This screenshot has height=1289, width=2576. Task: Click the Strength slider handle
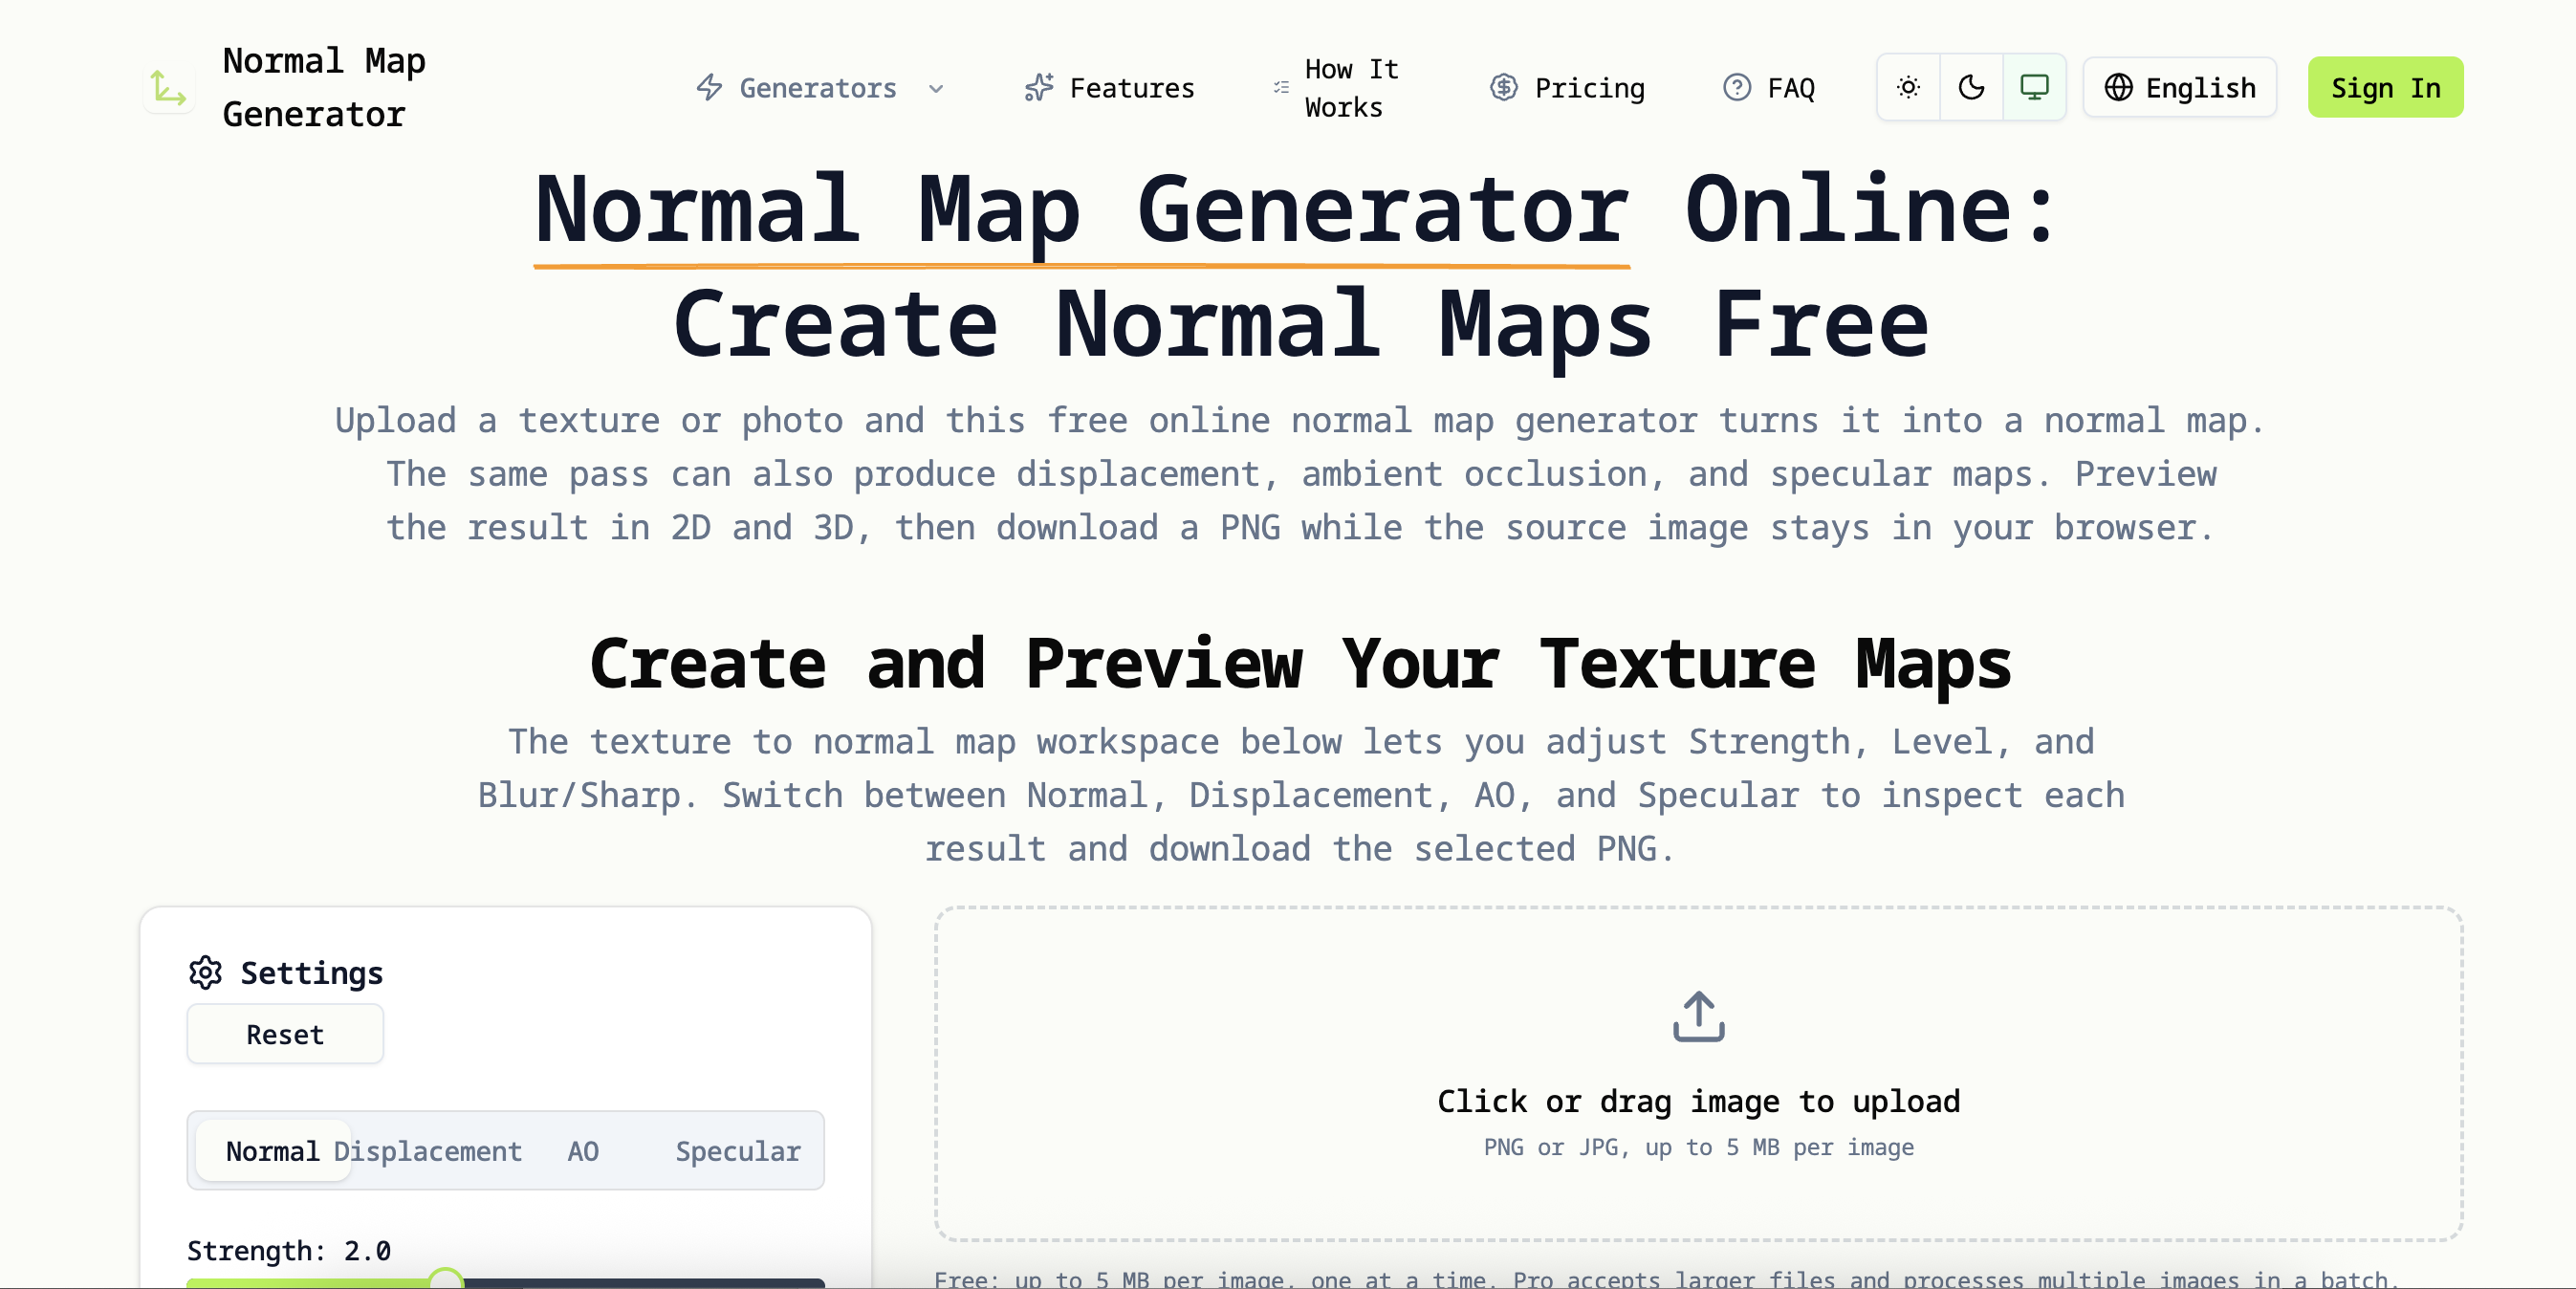point(445,1279)
